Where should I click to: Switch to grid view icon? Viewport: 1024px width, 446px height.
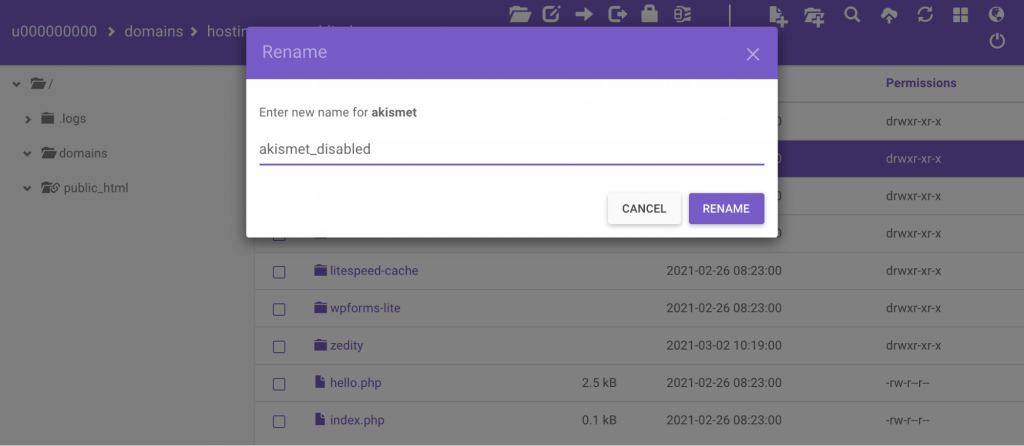(x=960, y=14)
